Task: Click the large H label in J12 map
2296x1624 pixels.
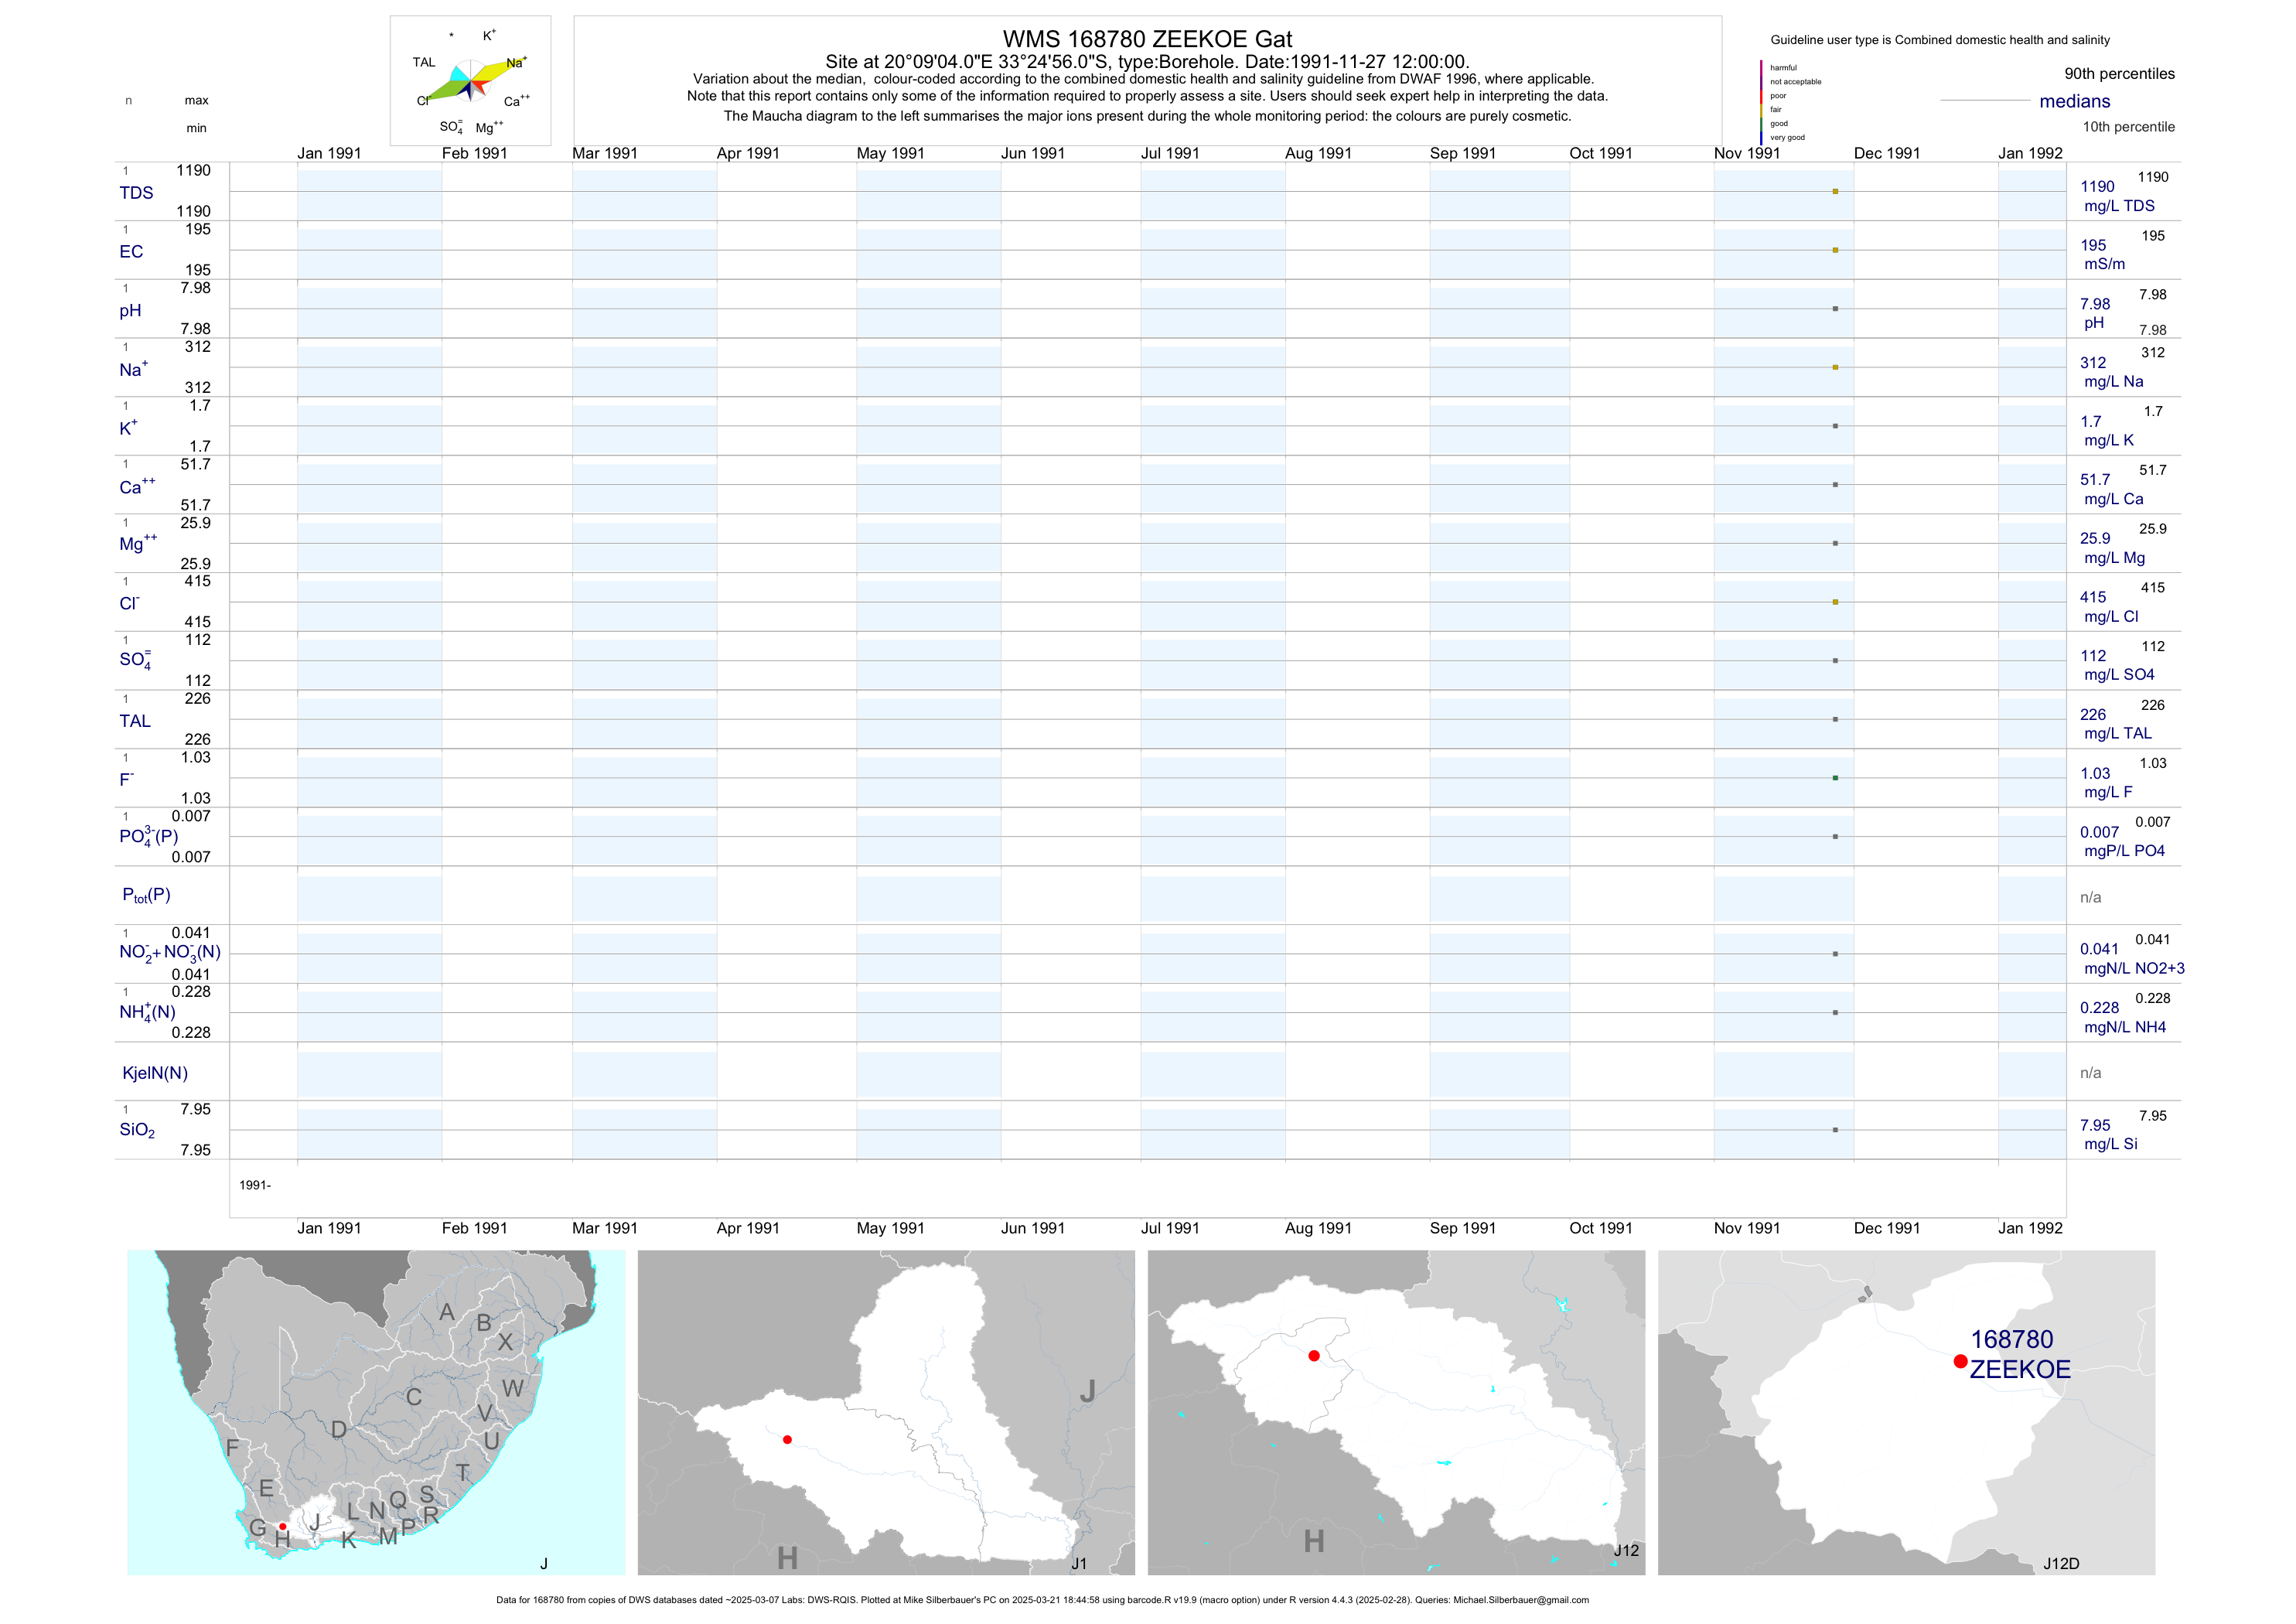Action: [x=1314, y=1541]
